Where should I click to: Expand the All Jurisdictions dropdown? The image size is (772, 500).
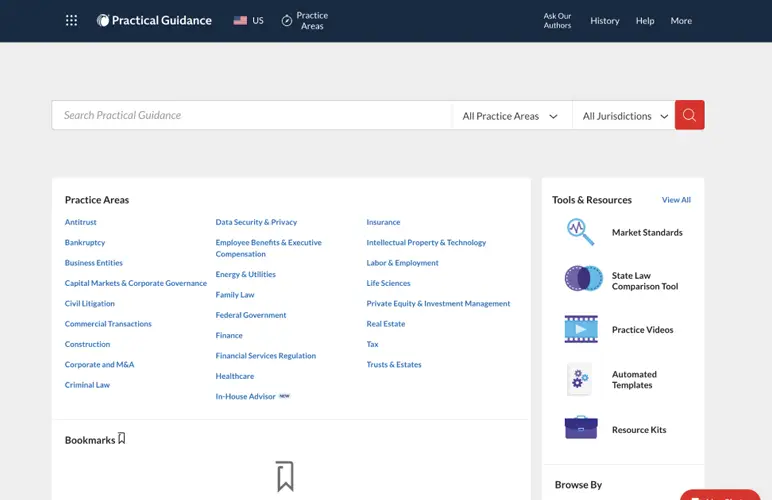(624, 116)
